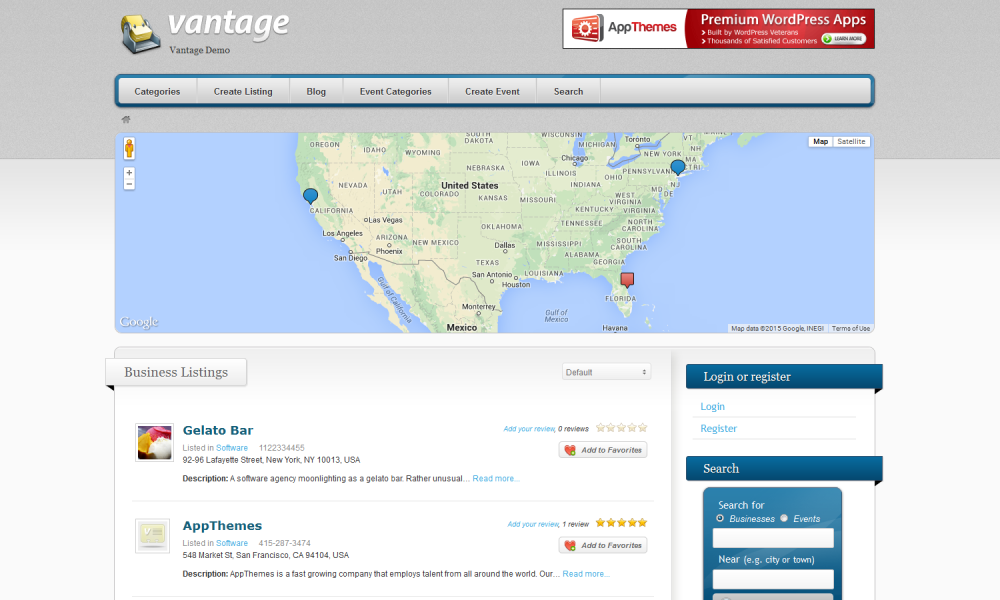1000x600 pixels.
Task: Go to the Blog menu item
Action: 316,91
